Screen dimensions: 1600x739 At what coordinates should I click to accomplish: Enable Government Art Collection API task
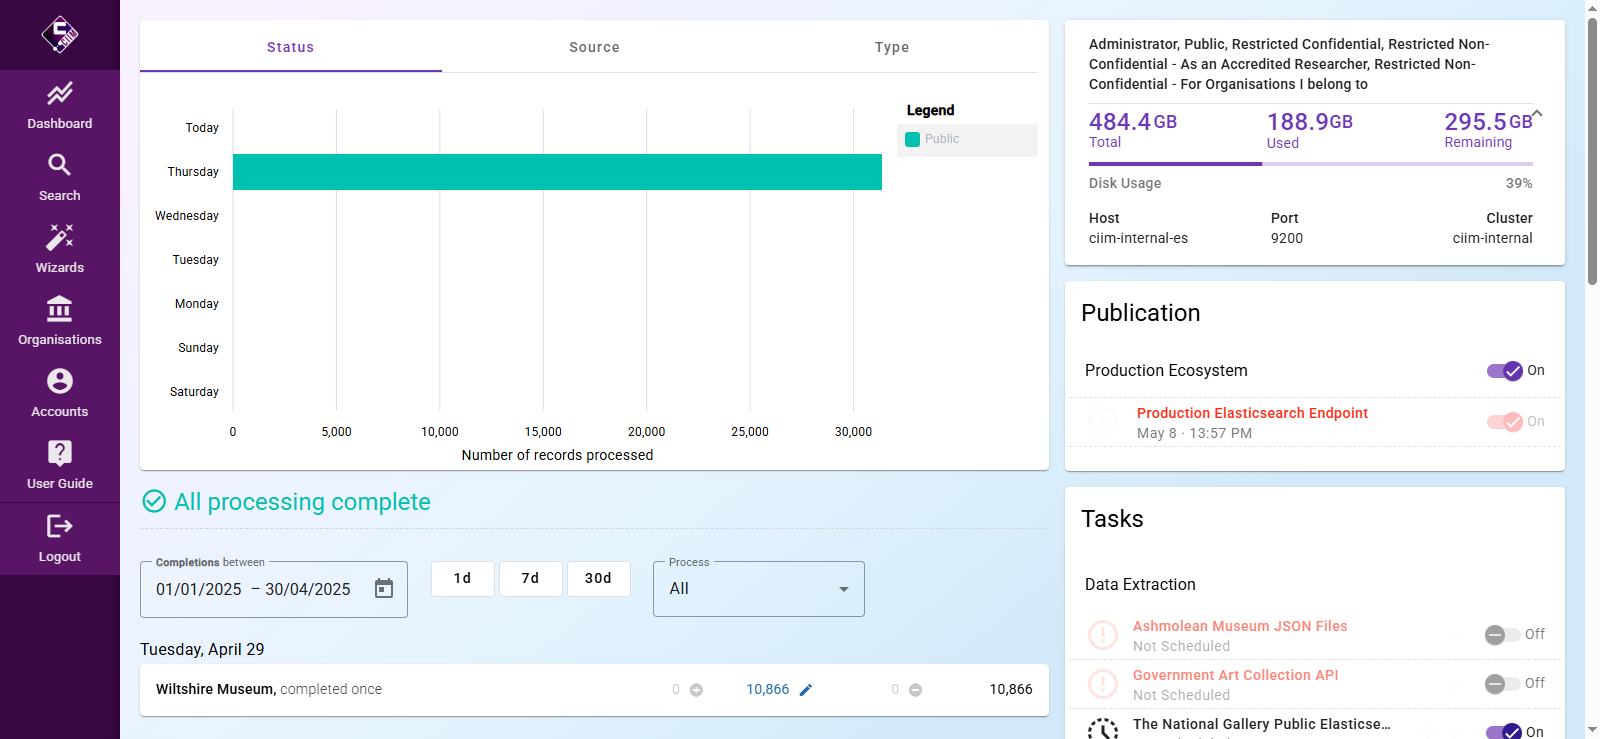[x=1502, y=684]
